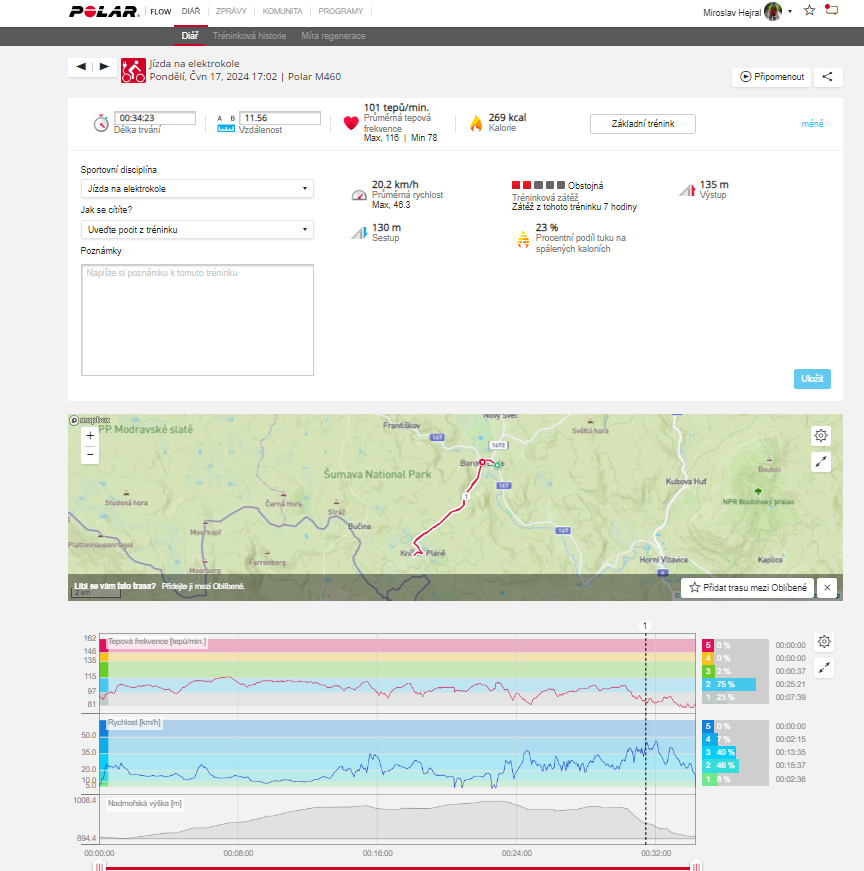Switch to Míra regenerace tab

pos(333,36)
